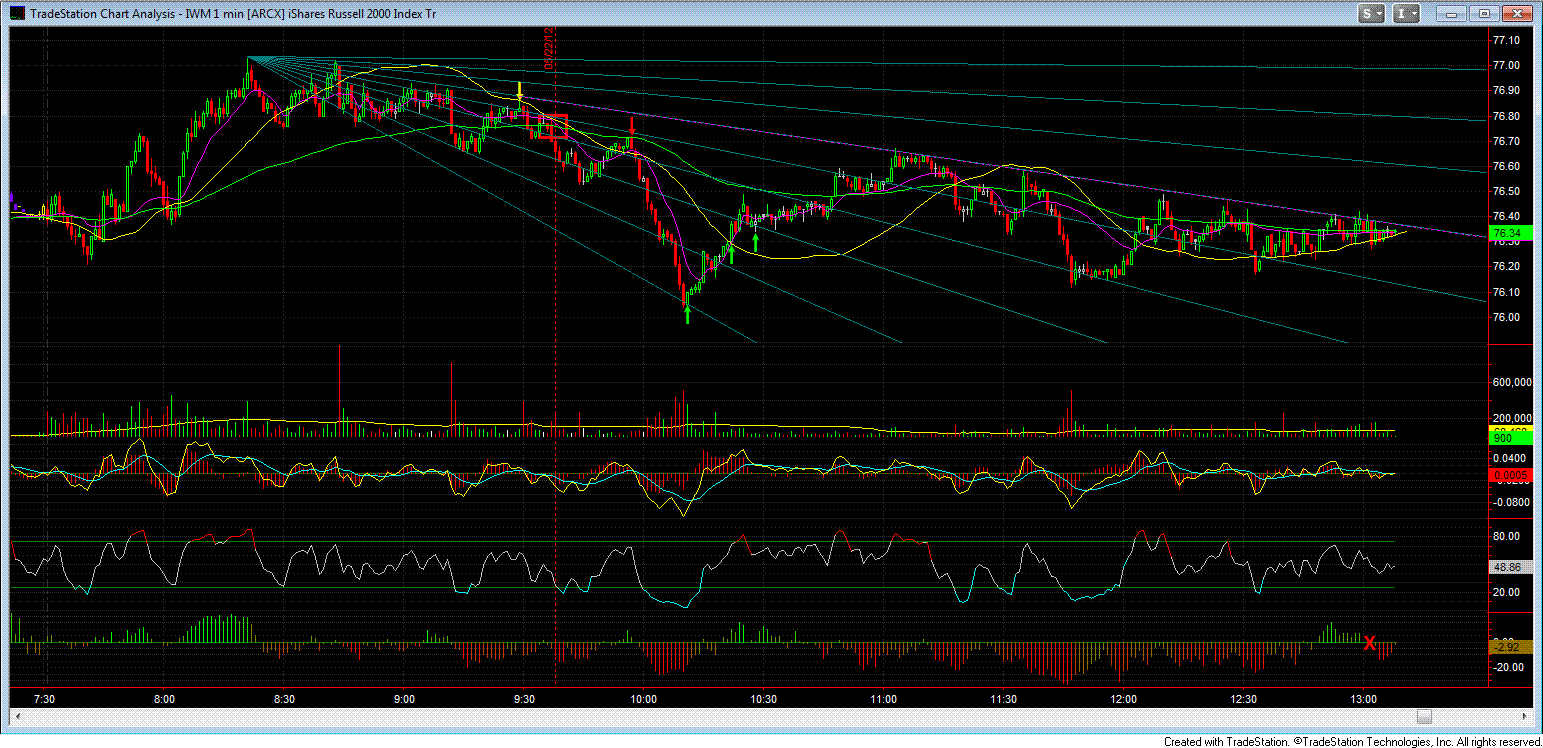Close the Chart Analysis window
Screen dimensions: 1543x748
[1518, 14]
